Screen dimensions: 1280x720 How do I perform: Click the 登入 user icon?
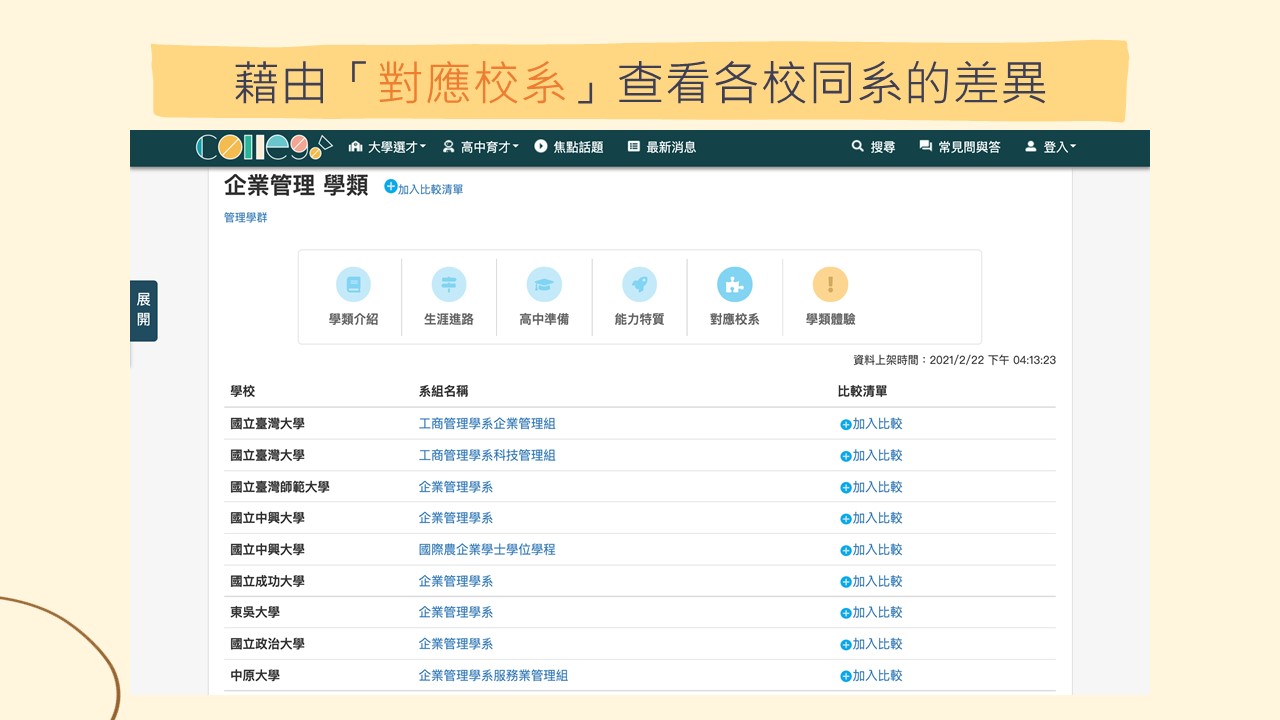point(1031,146)
